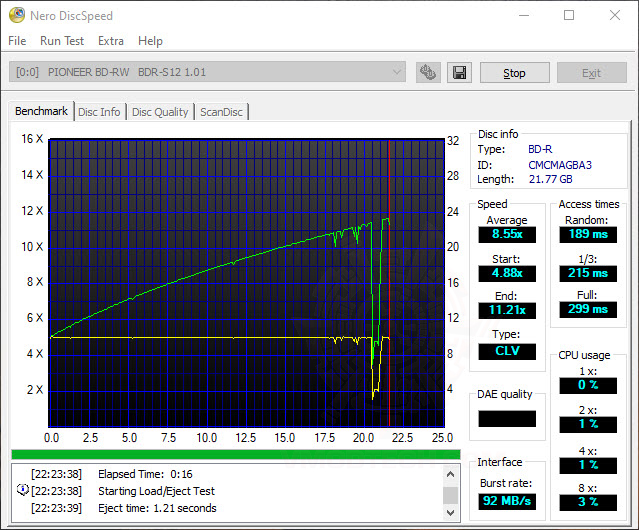Click the Exit button
The width and height of the screenshot is (639, 530).
(x=592, y=73)
